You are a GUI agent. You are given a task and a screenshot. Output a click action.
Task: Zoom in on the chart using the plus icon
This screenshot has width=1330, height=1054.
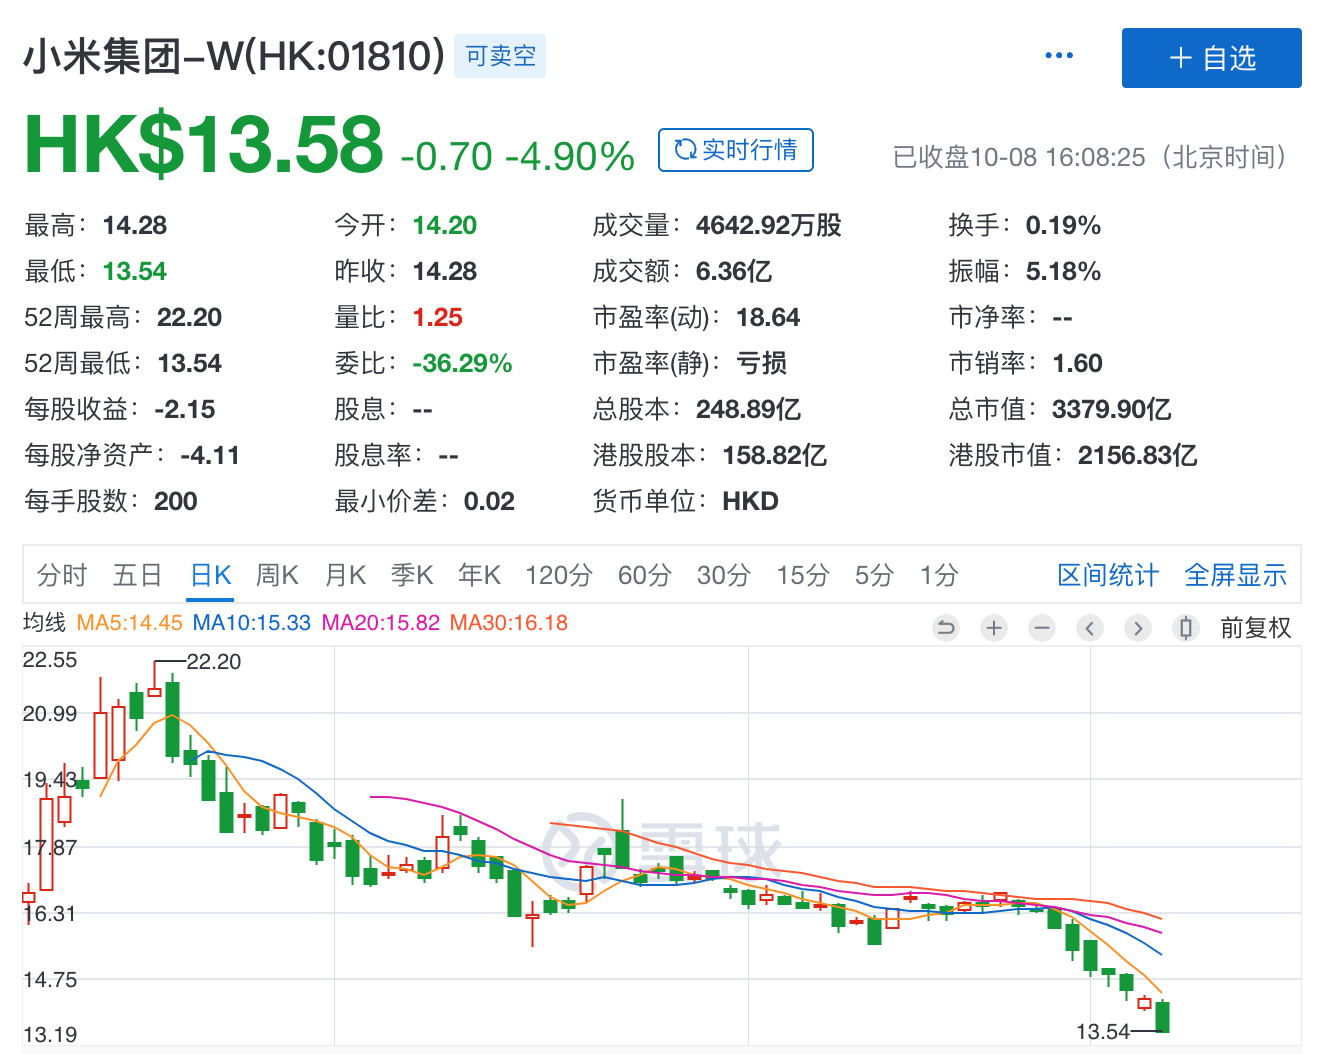[994, 628]
